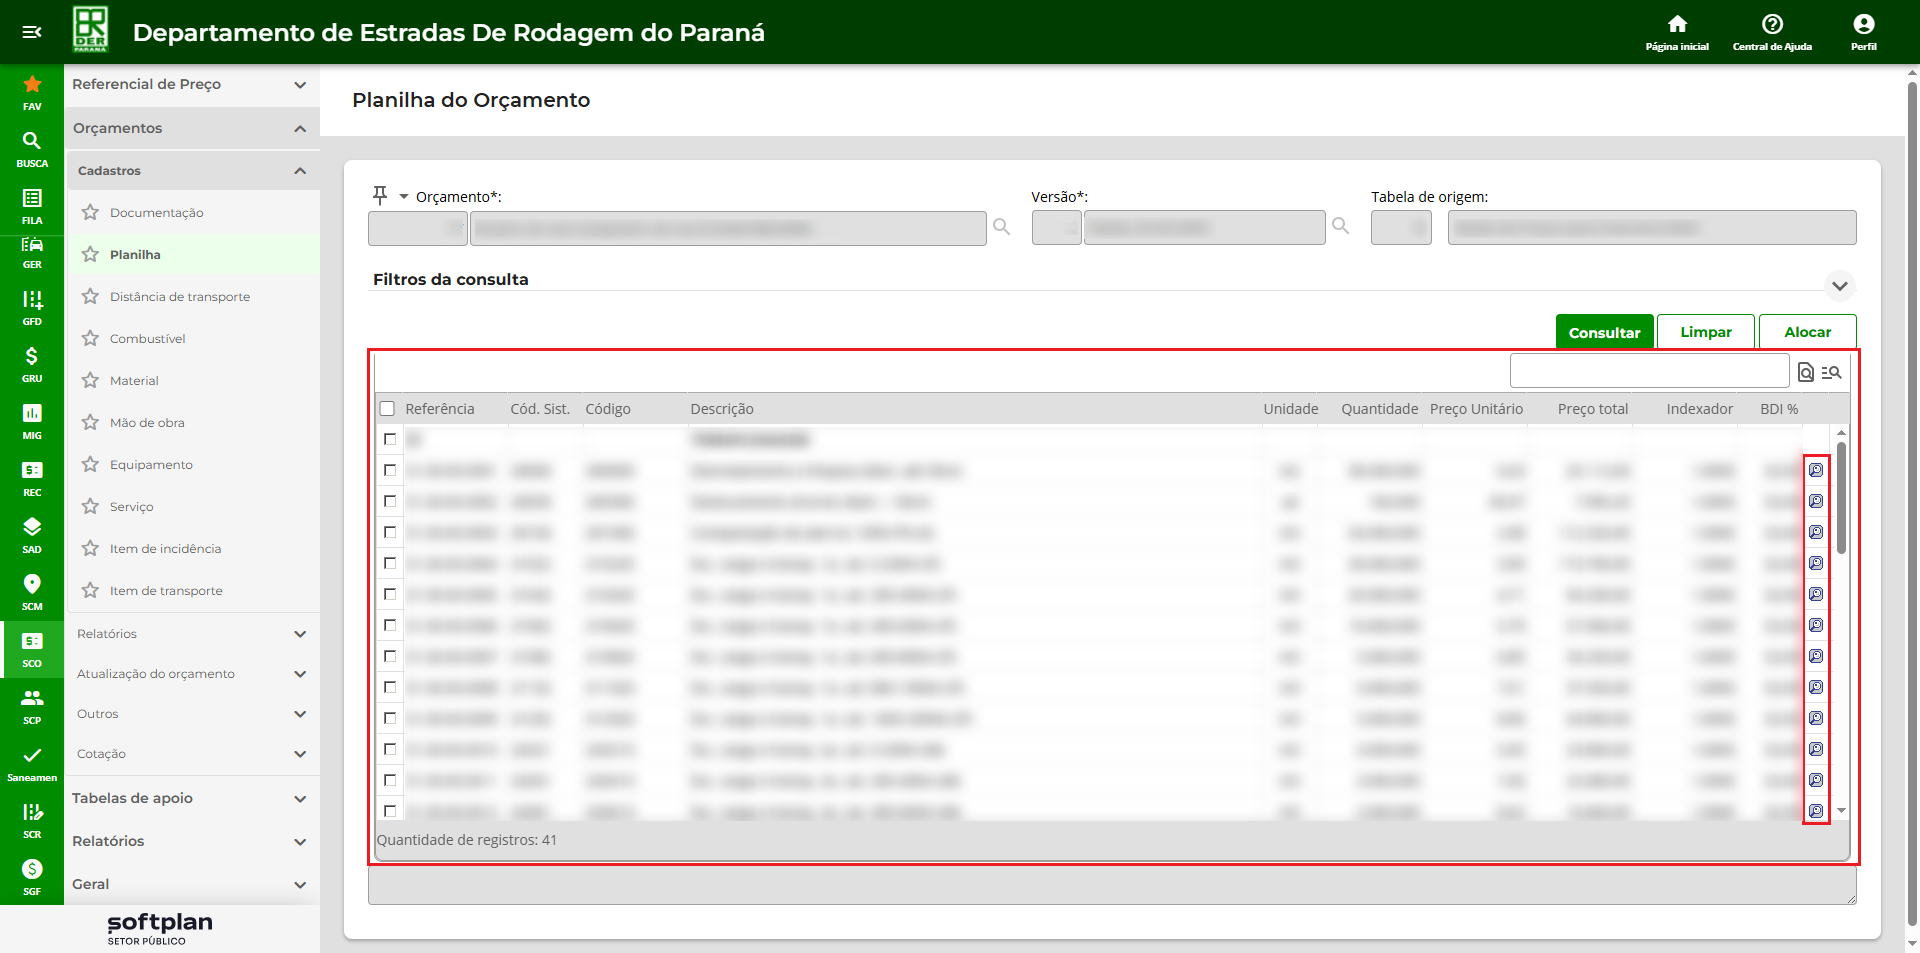Image resolution: width=1920 pixels, height=953 pixels.
Task: Expand the Filtros da consulta section
Action: (1839, 286)
